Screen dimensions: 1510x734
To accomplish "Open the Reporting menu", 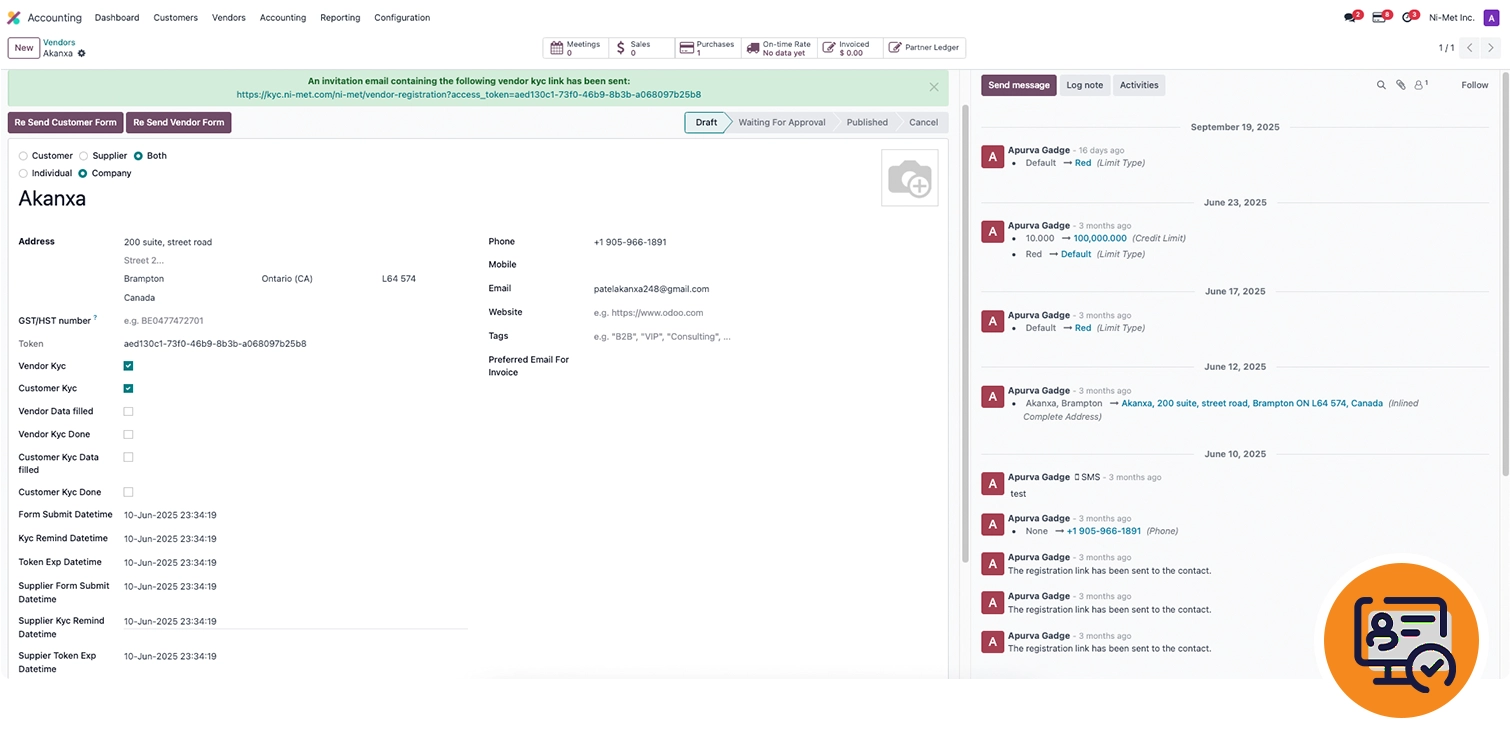I will click(x=340, y=18).
